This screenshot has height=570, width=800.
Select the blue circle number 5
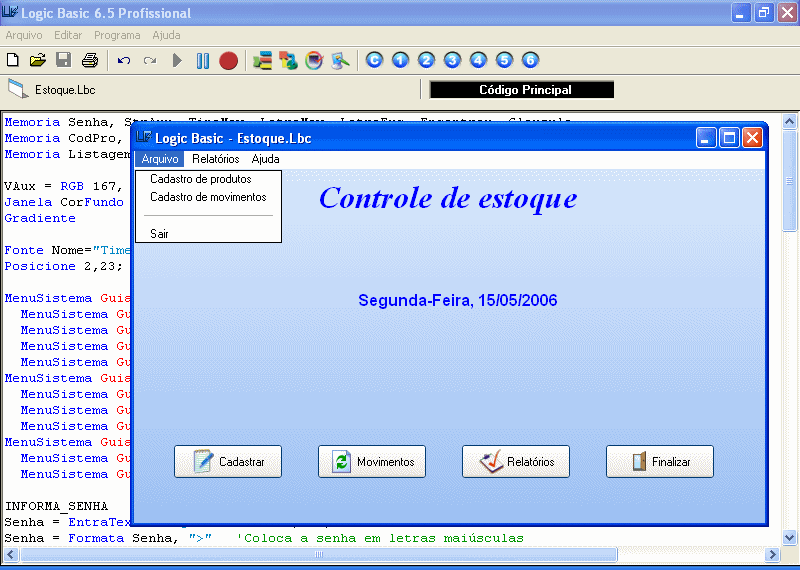pyautogui.click(x=504, y=60)
